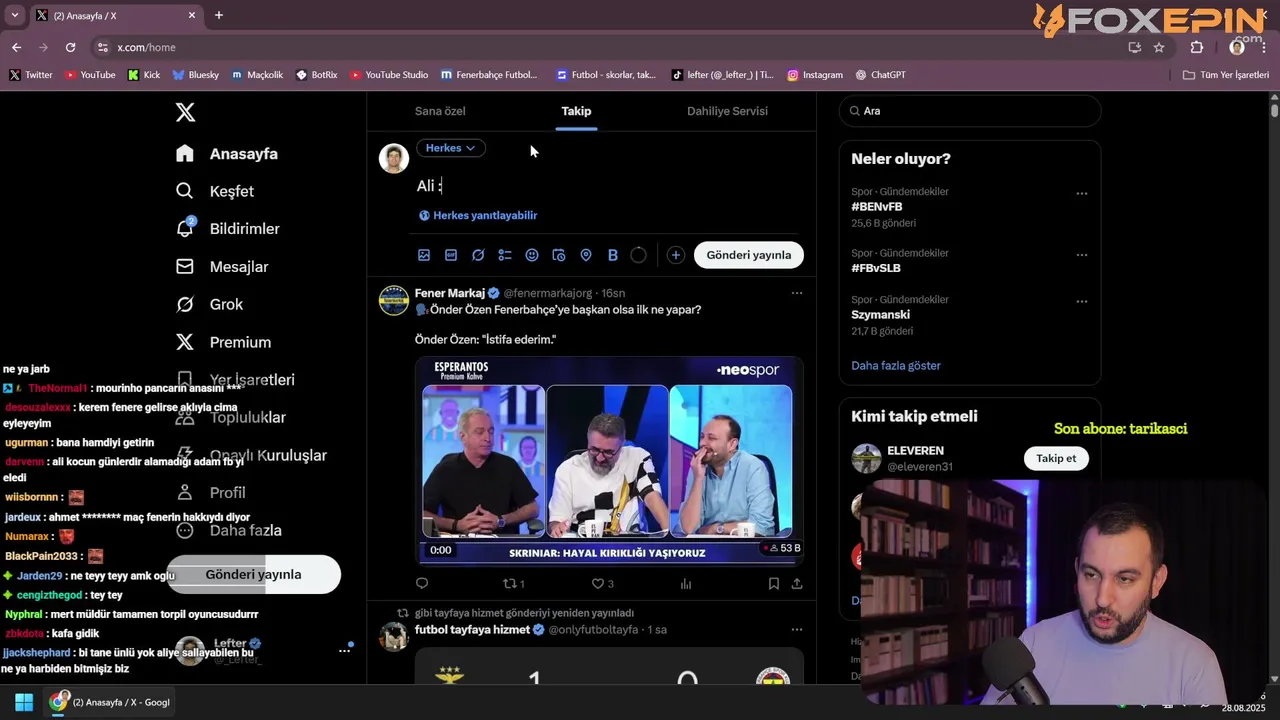
Task: Click the Ara search field
Action: 970,111
